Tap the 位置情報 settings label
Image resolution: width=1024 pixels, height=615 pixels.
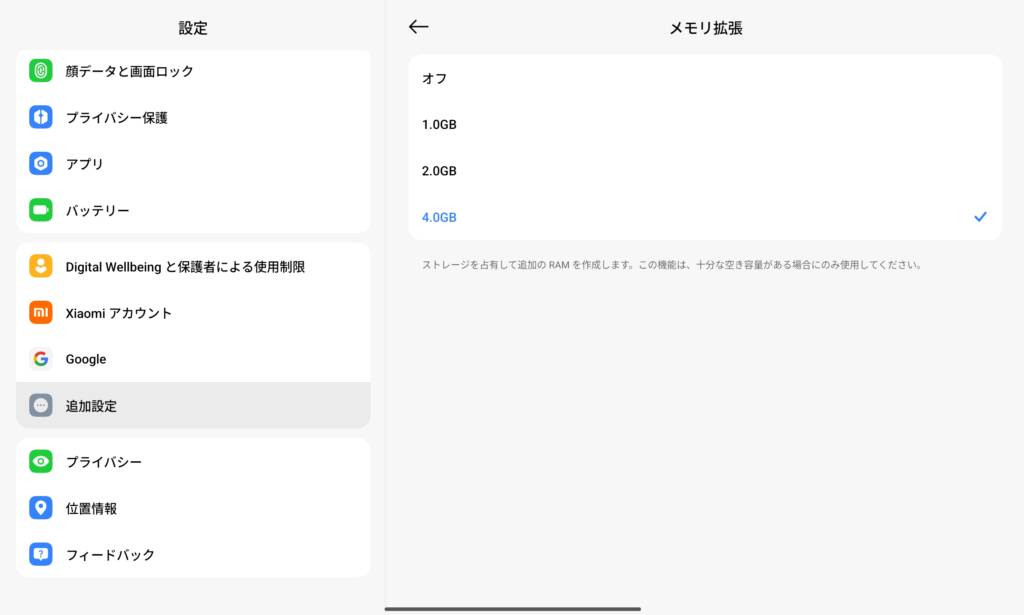[91, 508]
